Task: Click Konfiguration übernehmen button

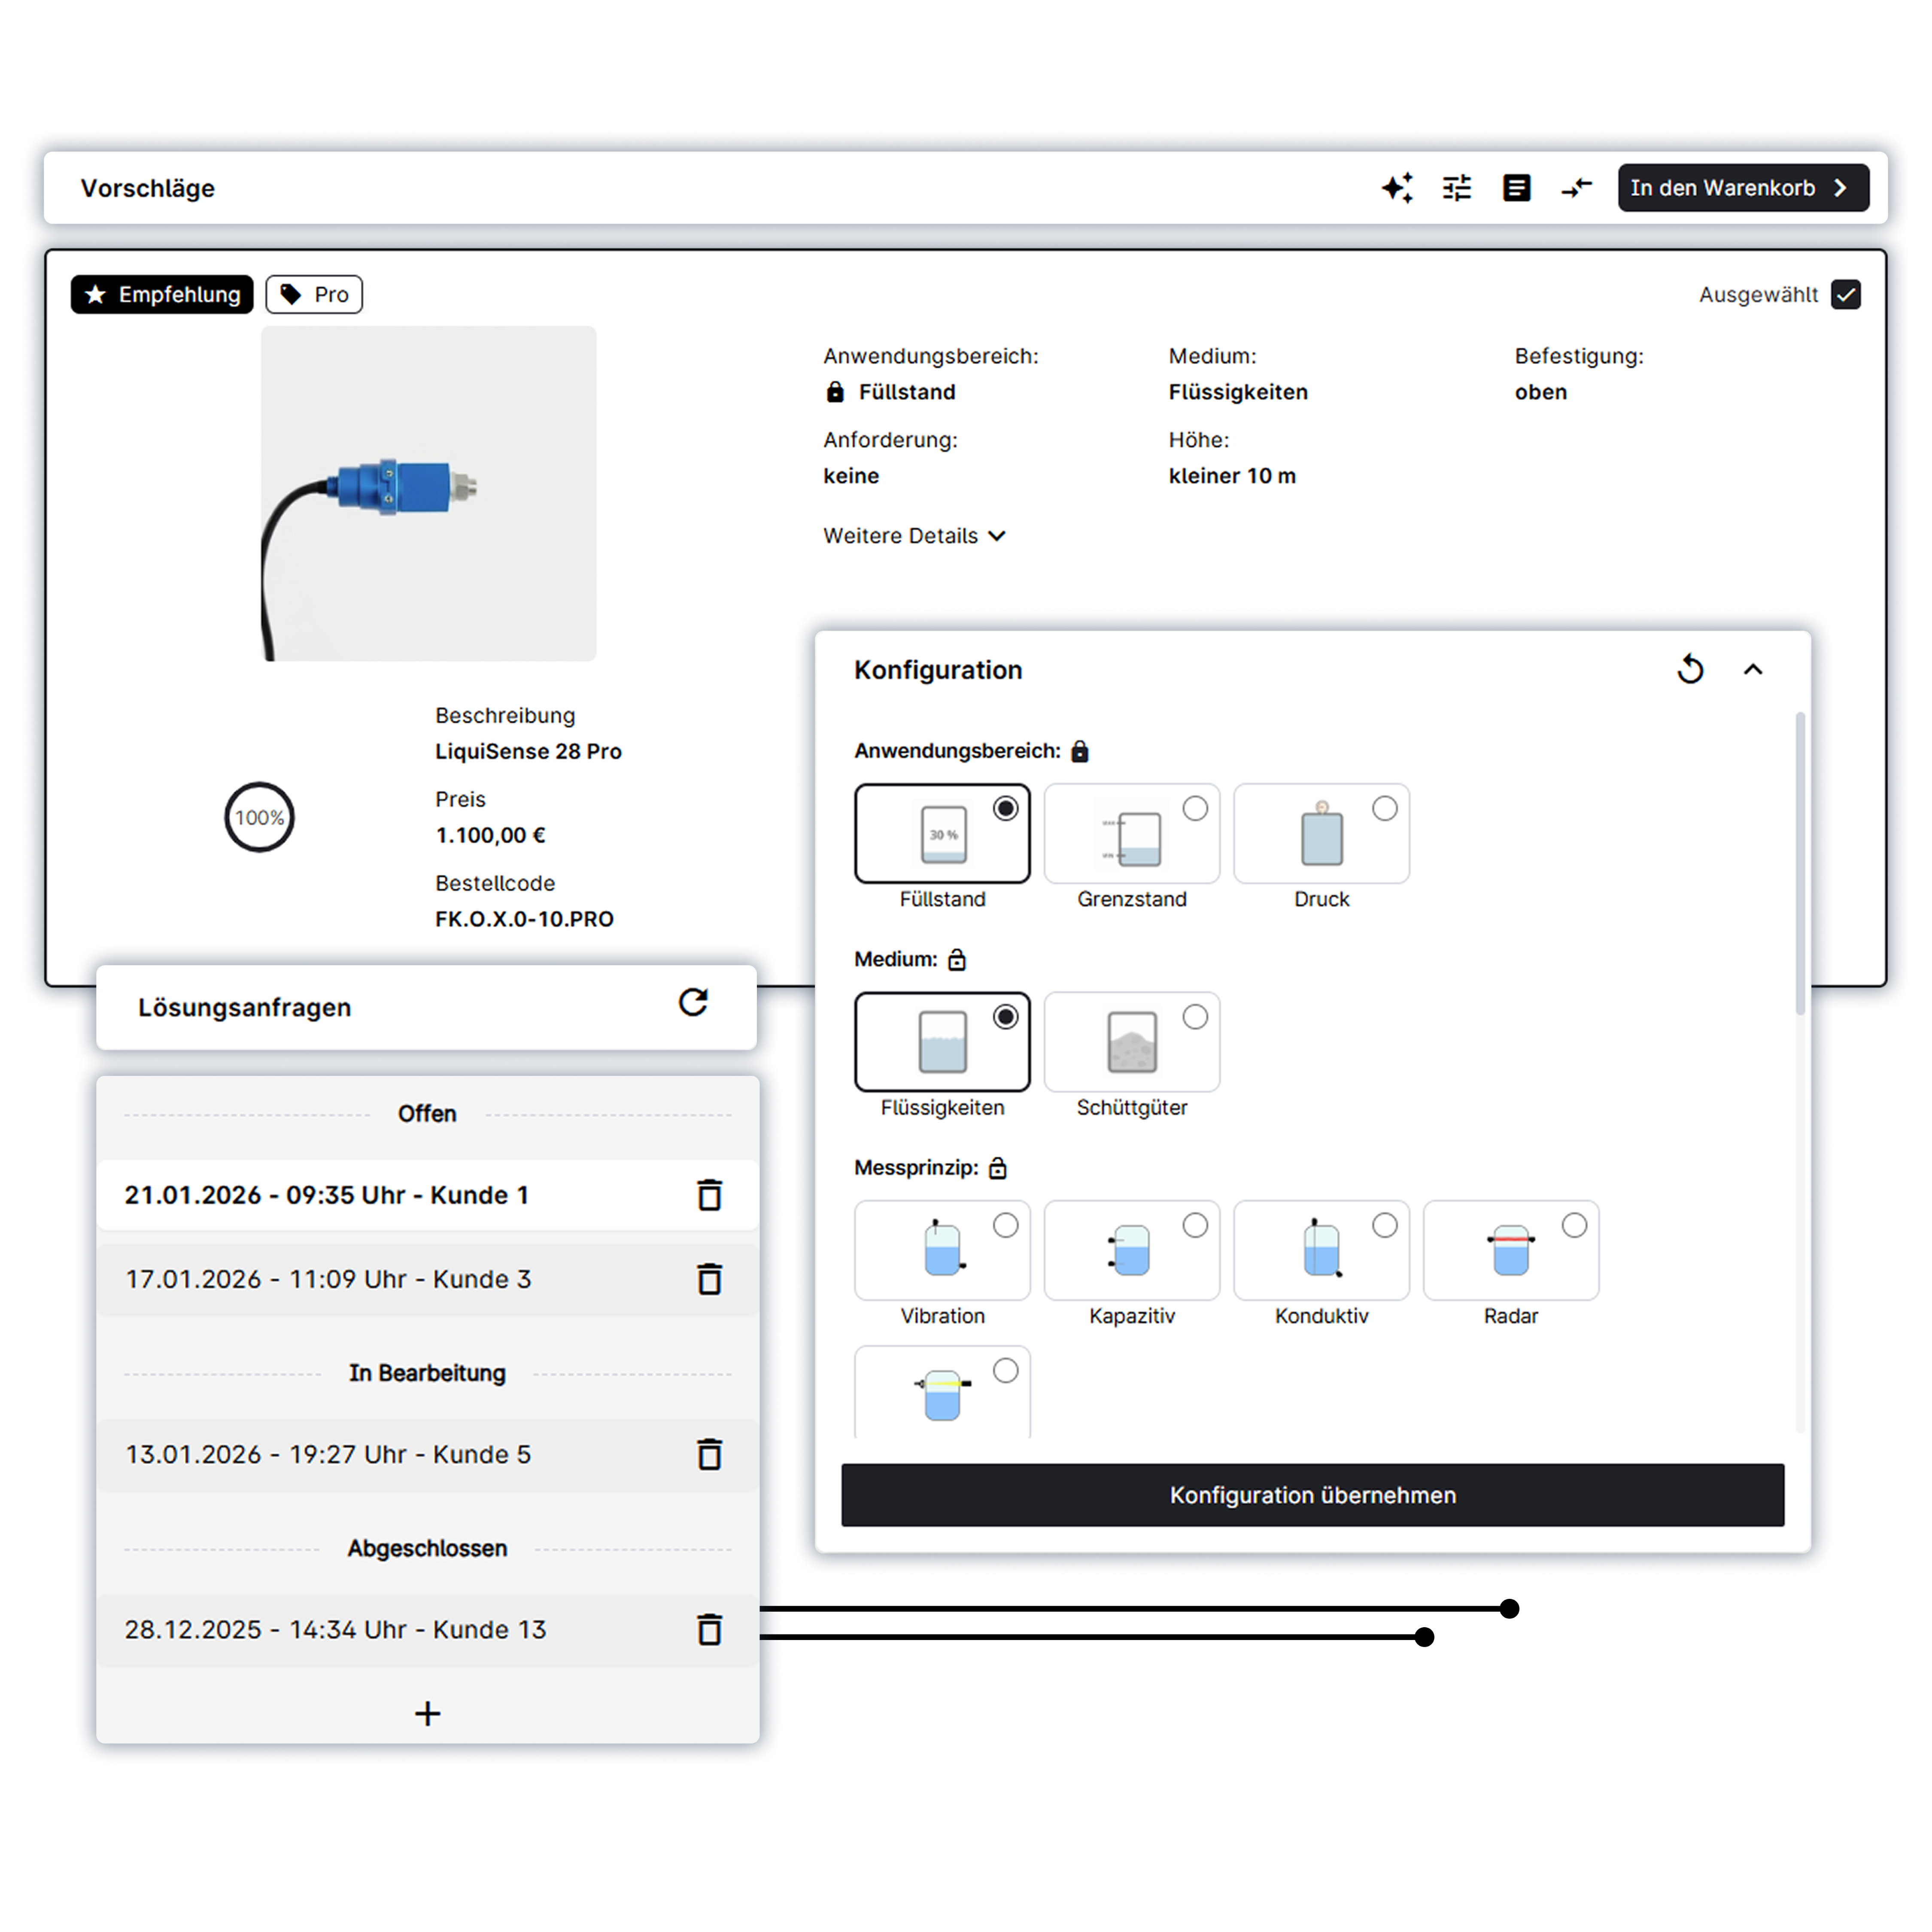Action: (1312, 1495)
